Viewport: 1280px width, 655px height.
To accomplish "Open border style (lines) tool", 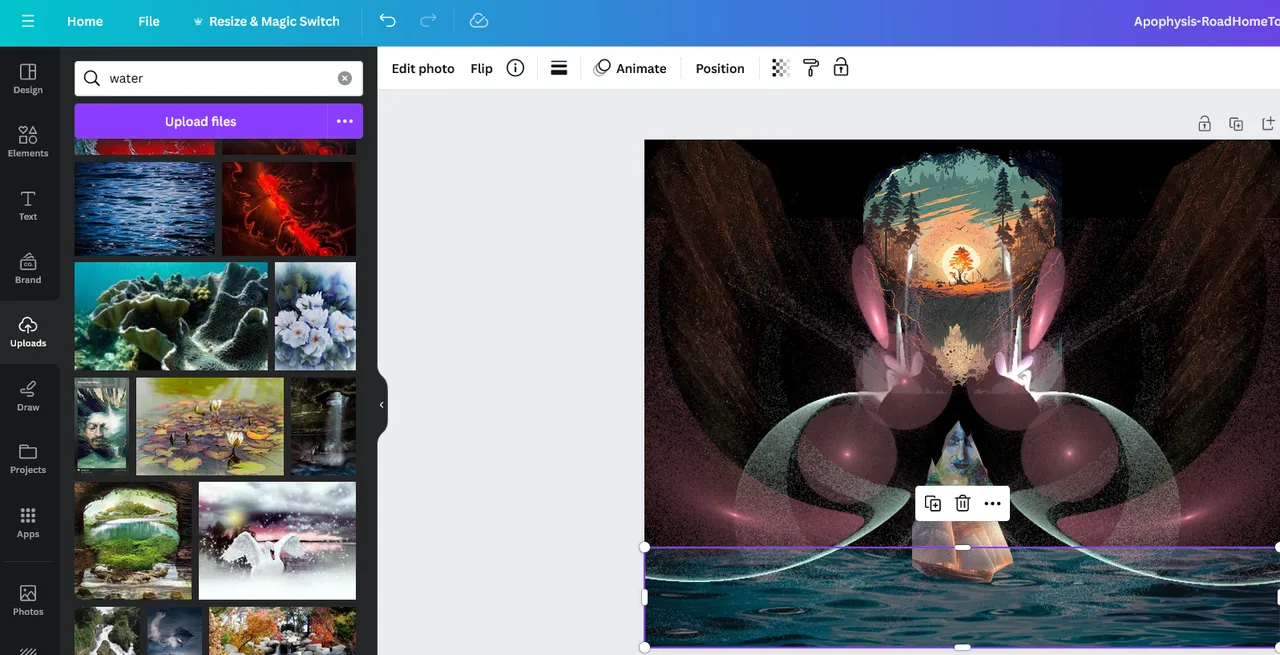I will 559,68.
